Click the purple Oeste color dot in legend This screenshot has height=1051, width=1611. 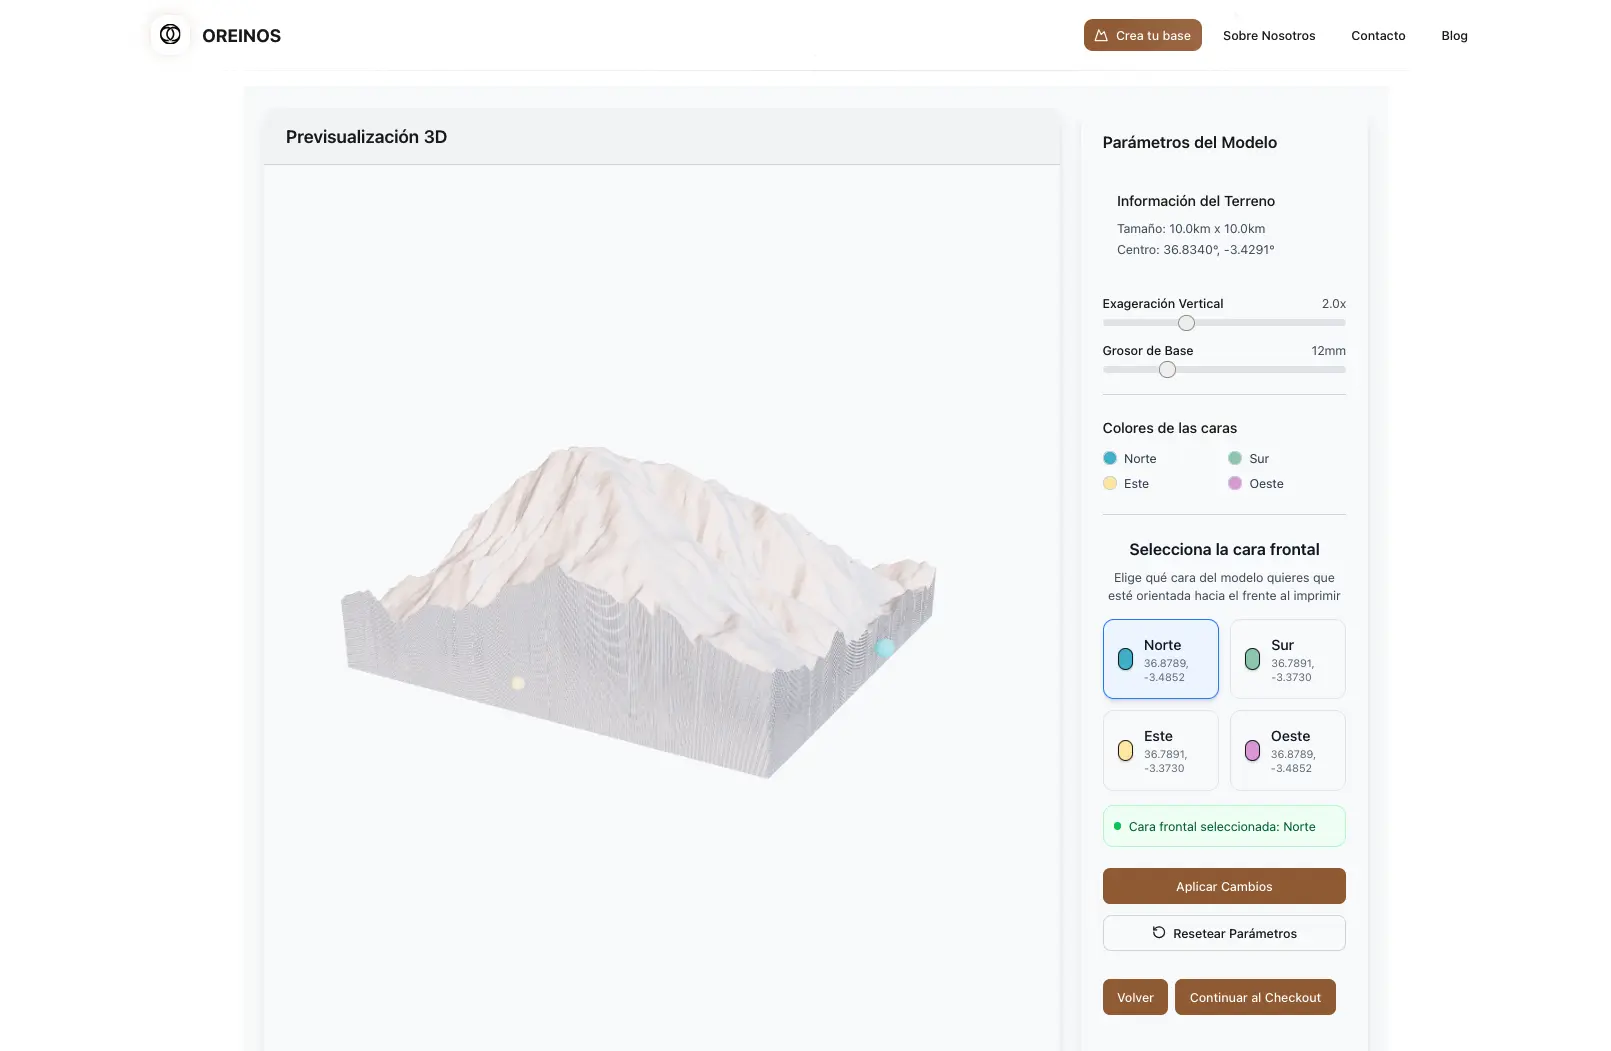(1235, 484)
